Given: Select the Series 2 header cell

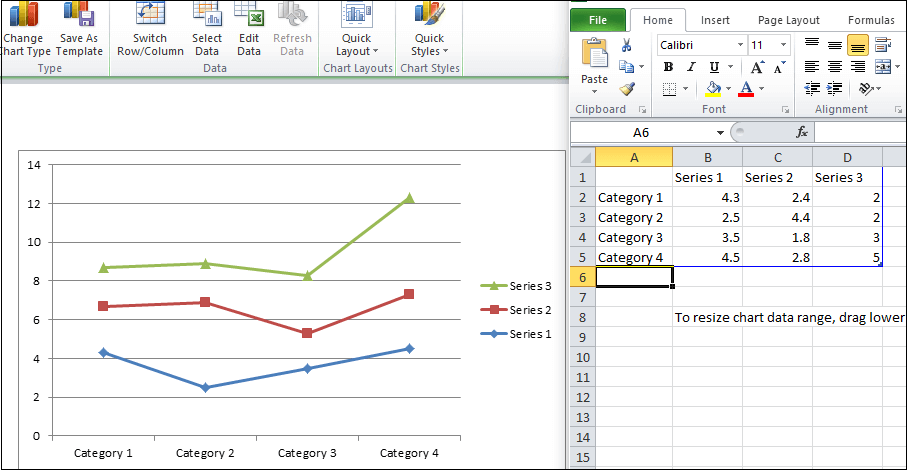Looking at the screenshot, I should (x=777, y=177).
